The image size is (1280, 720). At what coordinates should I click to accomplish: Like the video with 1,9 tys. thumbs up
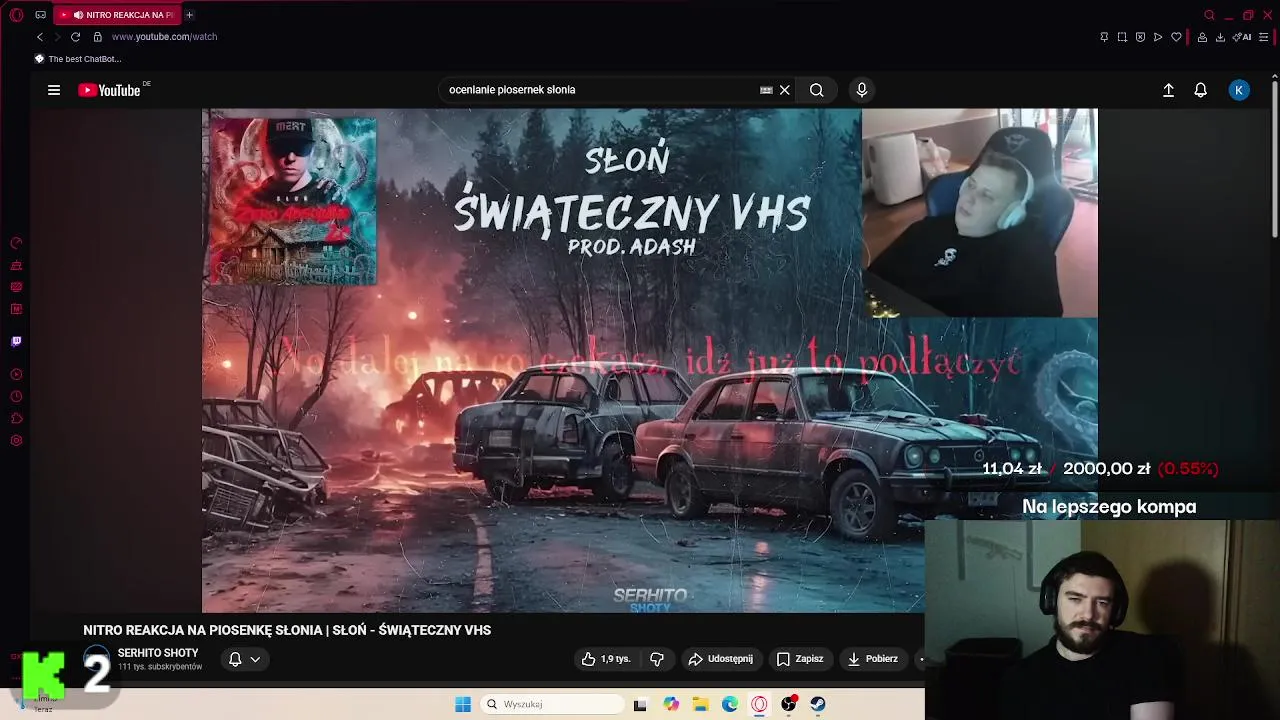pos(607,659)
